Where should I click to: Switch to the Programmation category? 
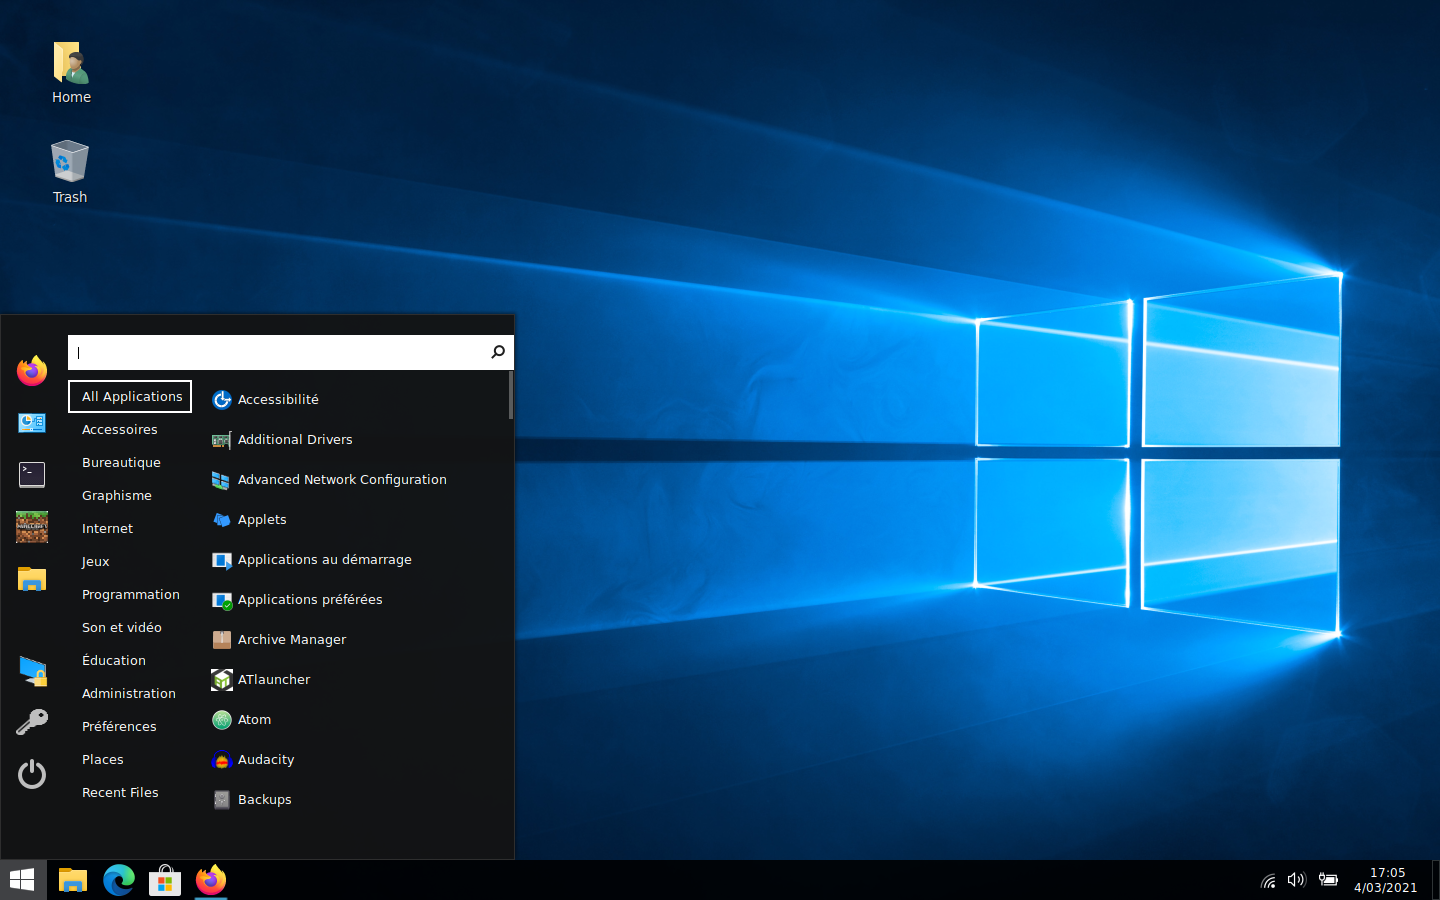click(x=131, y=594)
